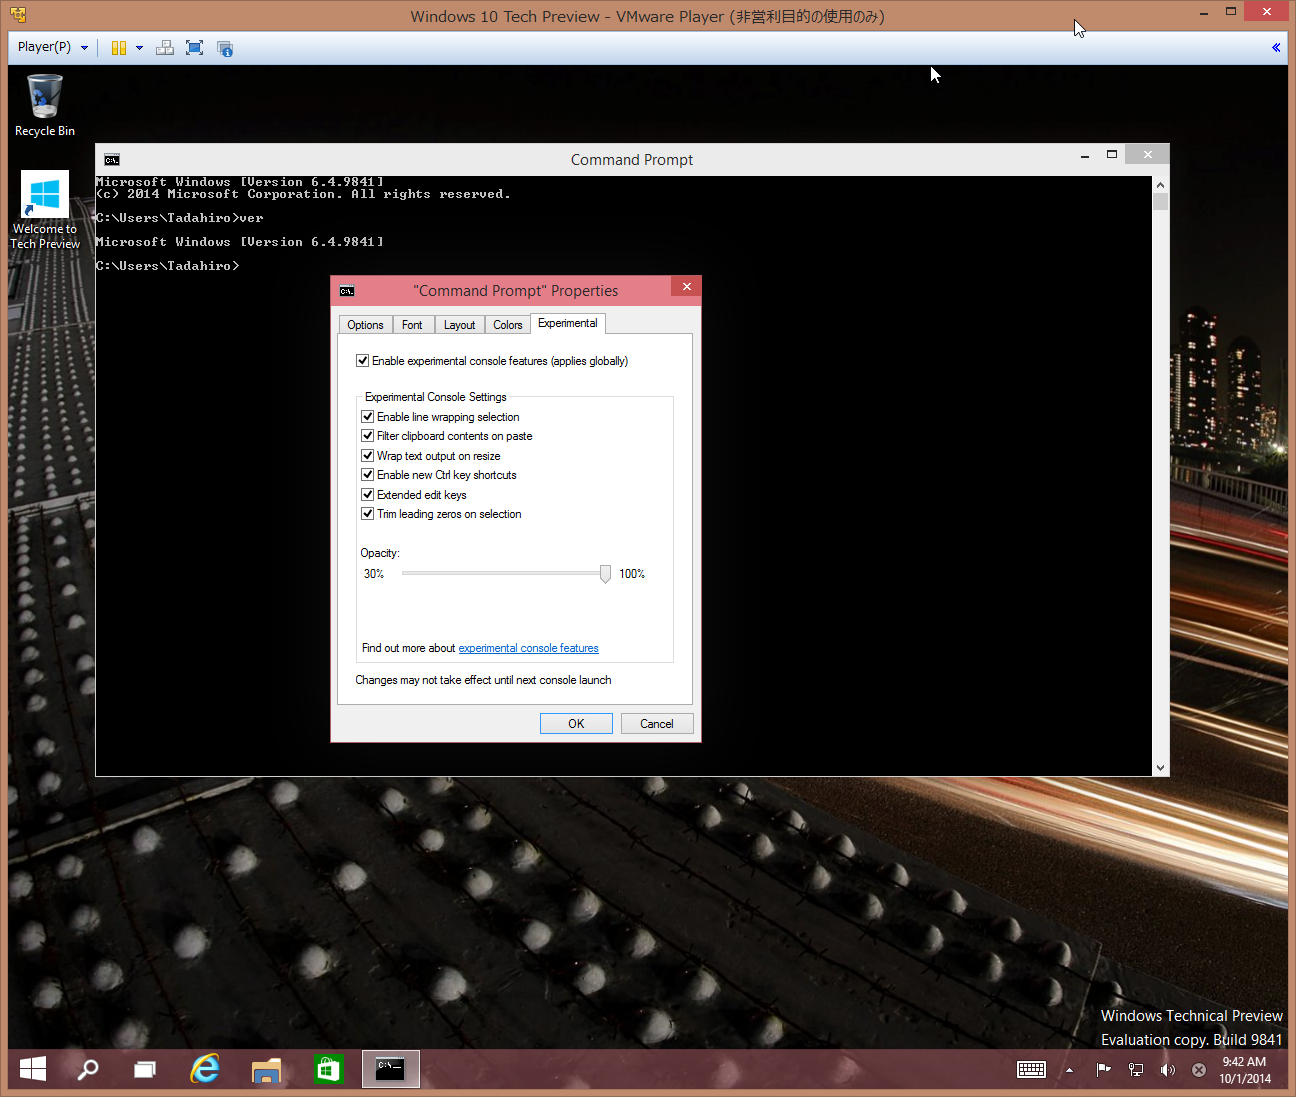Switch to the Colors tab
The image size is (1296, 1097).
(x=507, y=324)
